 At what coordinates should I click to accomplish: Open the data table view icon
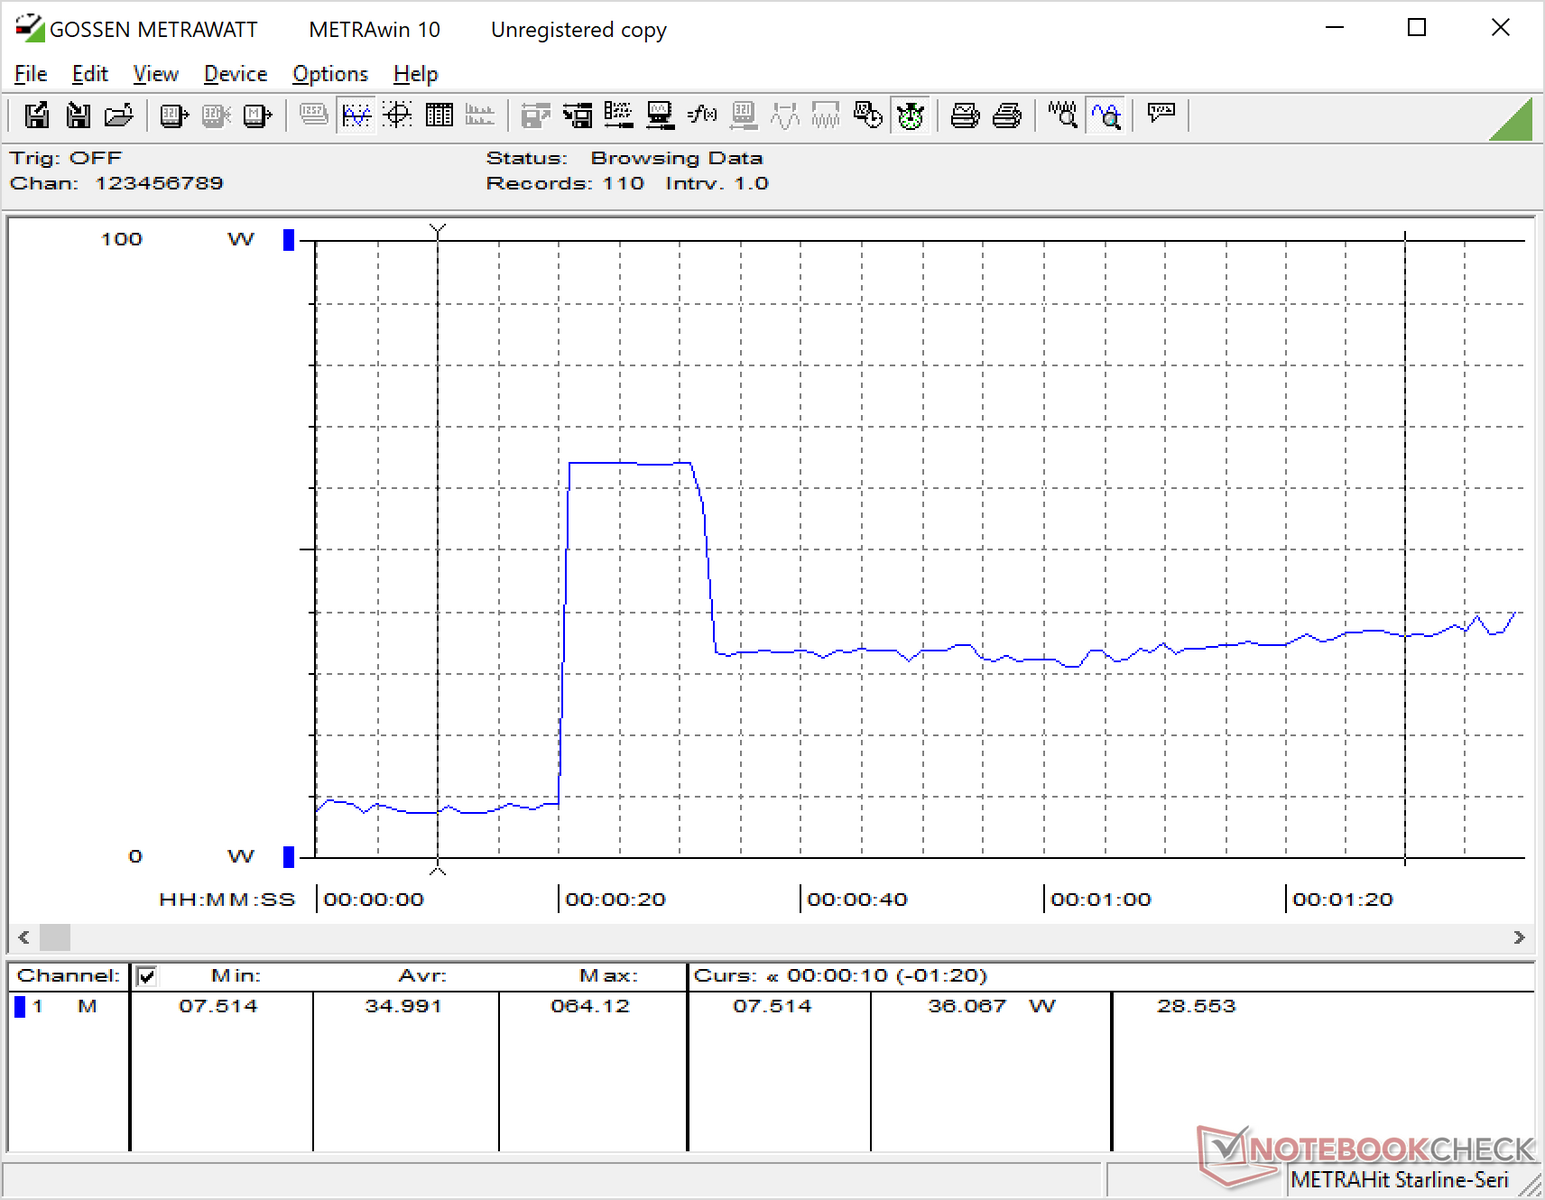point(439,116)
